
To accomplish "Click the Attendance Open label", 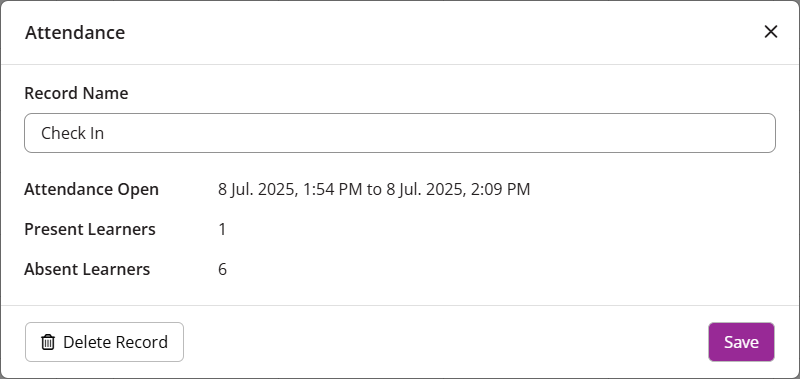I will pyautogui.click(x=91, y=189).
